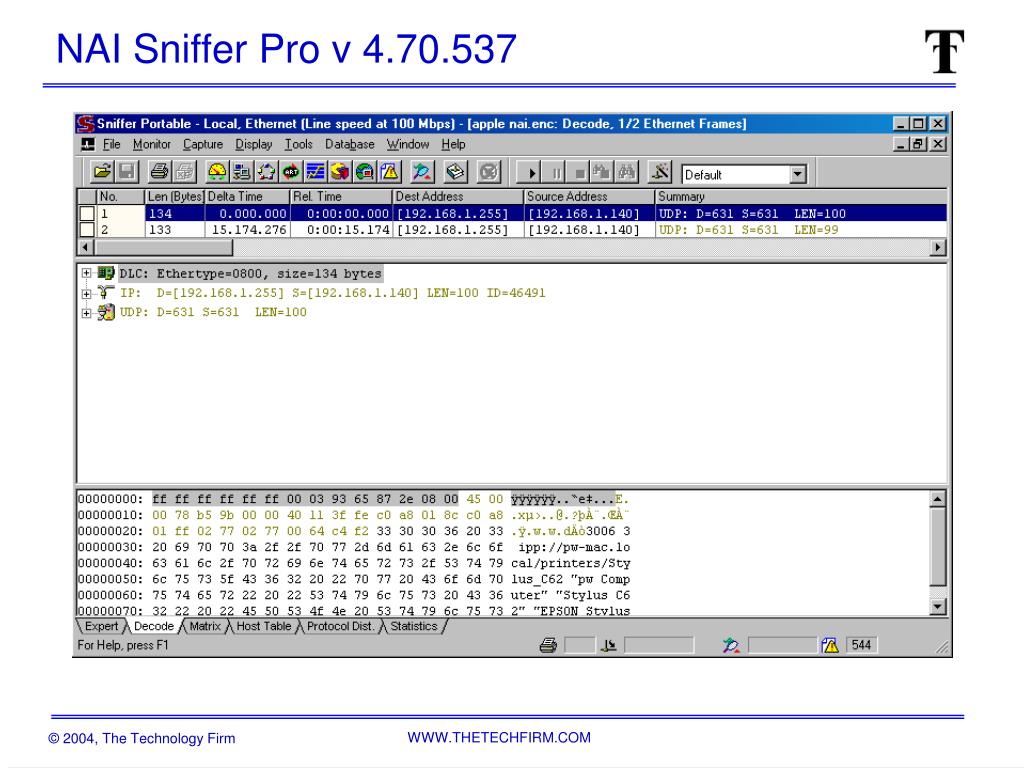Viewport: 1024px width, 768px height.
Task: Expand the UDP decode node
Action: tap(86, 313)
